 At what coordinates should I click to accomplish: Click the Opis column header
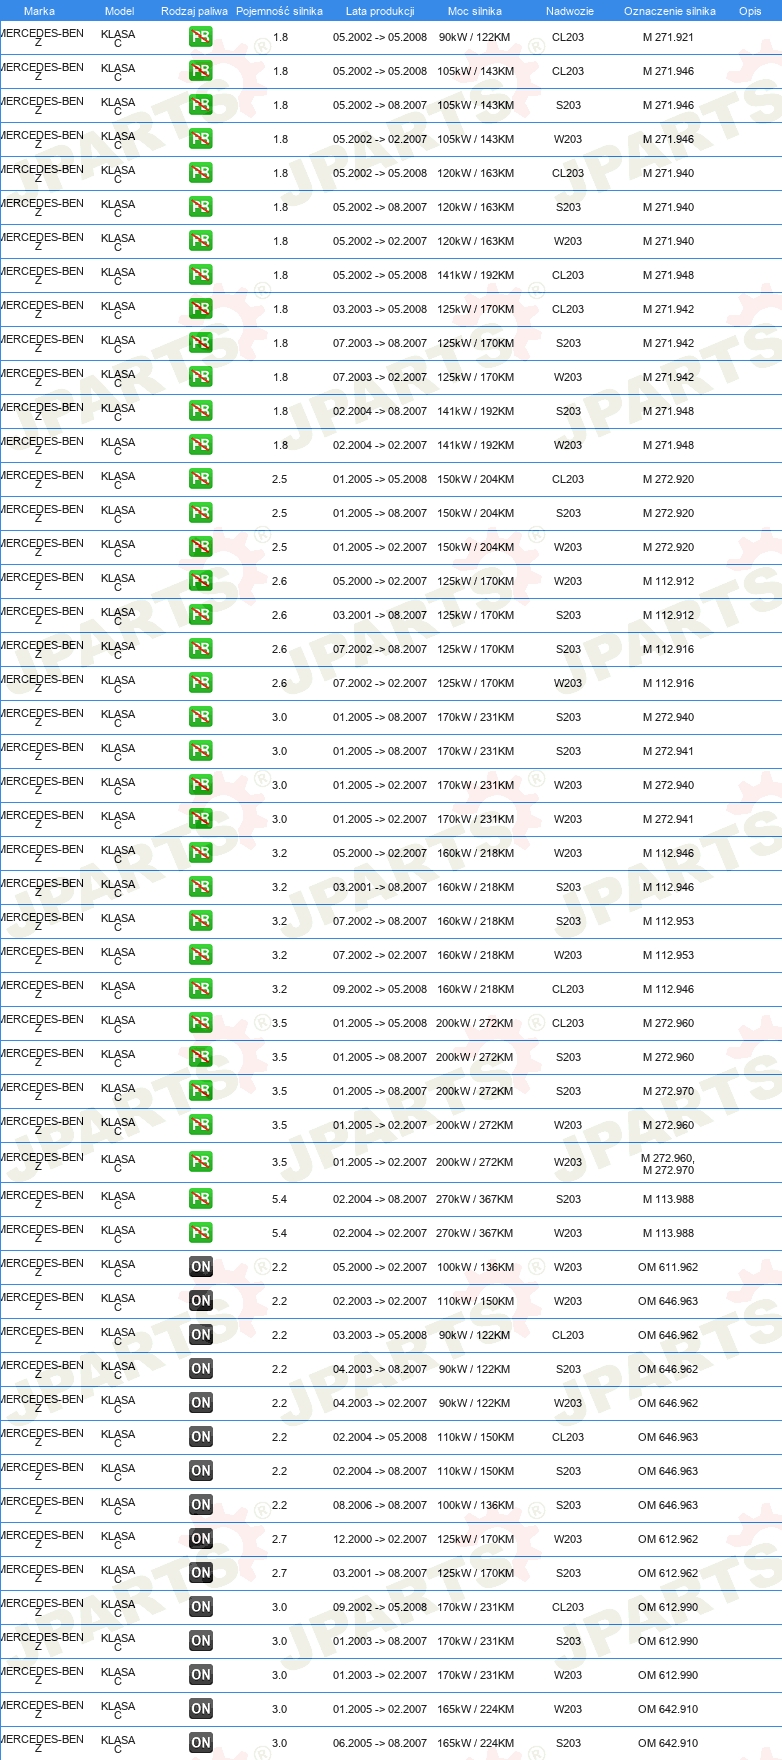[750, 11]
